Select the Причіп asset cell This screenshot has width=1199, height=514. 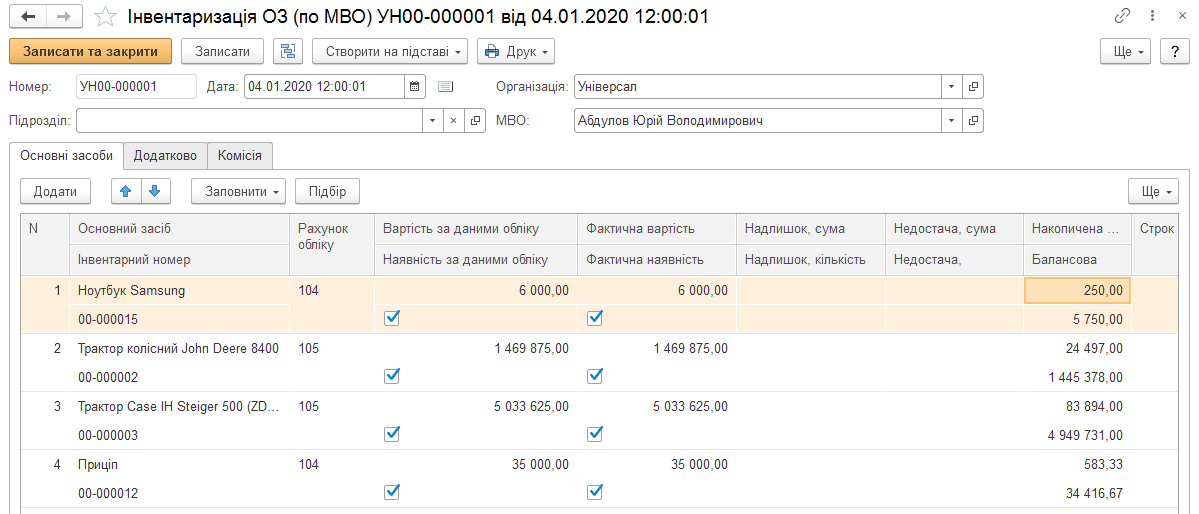pos(180,464)
